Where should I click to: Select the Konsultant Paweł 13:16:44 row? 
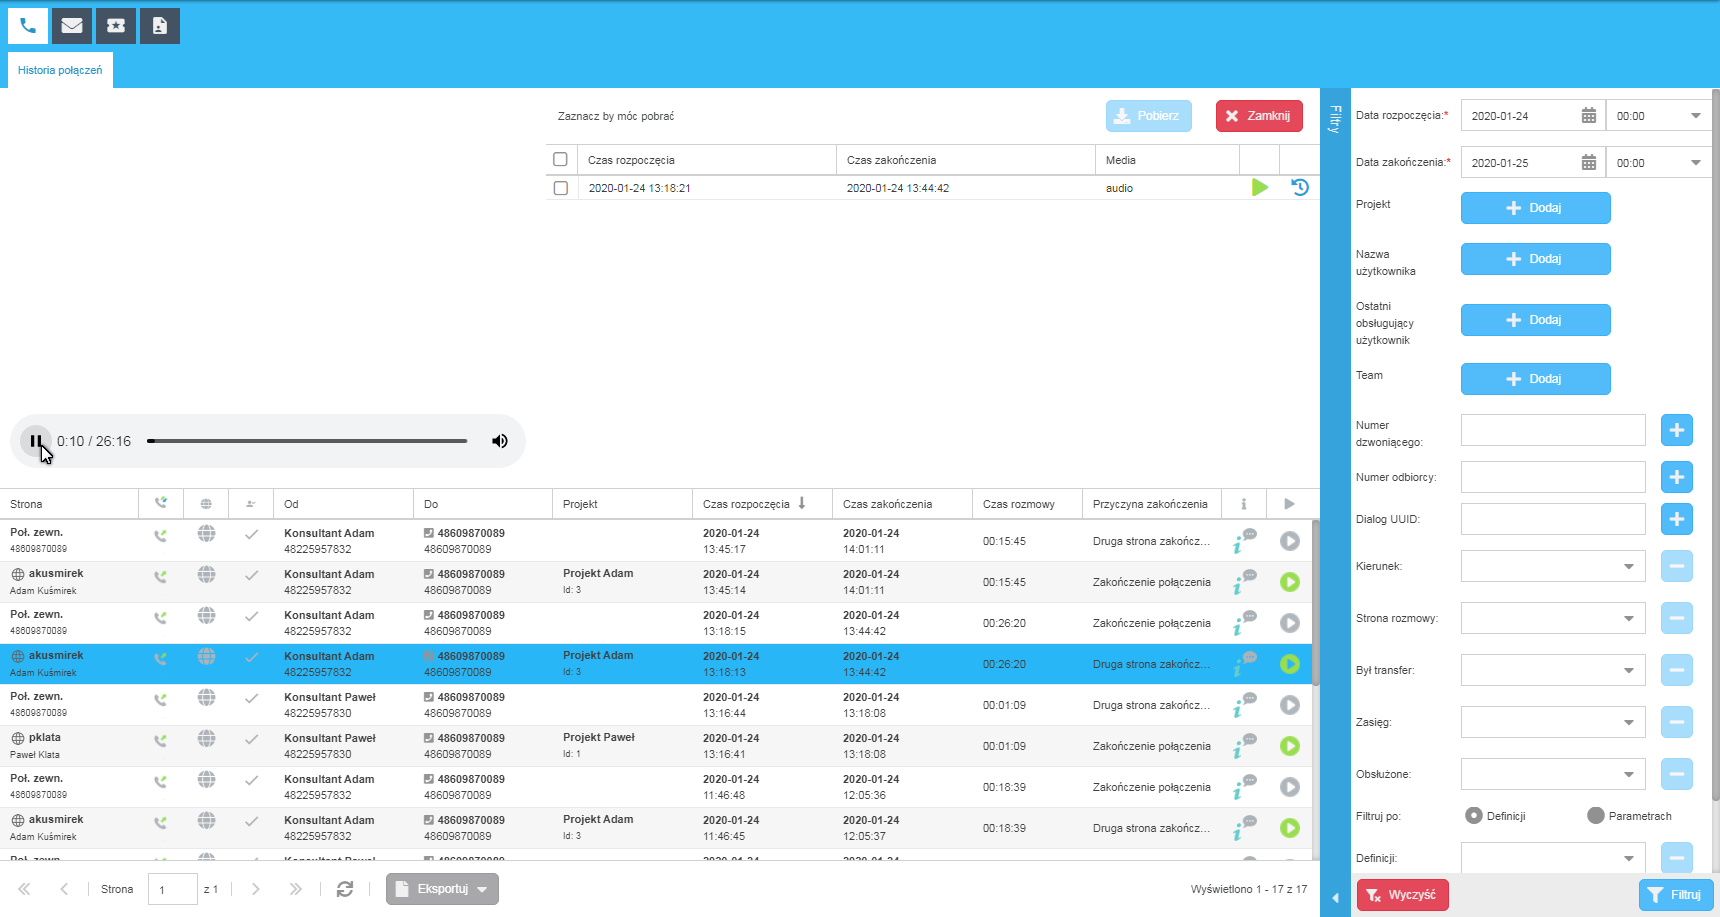coord(655,705)
